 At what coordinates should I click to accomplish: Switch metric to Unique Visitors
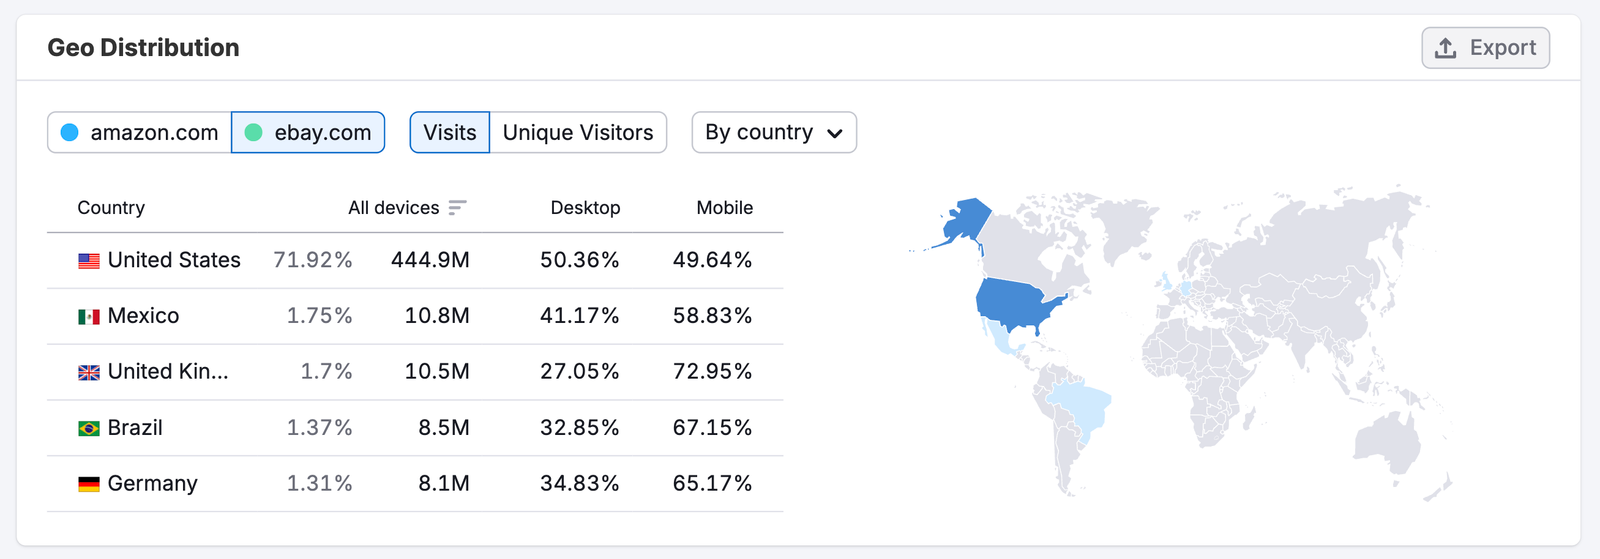click(578, 132)
